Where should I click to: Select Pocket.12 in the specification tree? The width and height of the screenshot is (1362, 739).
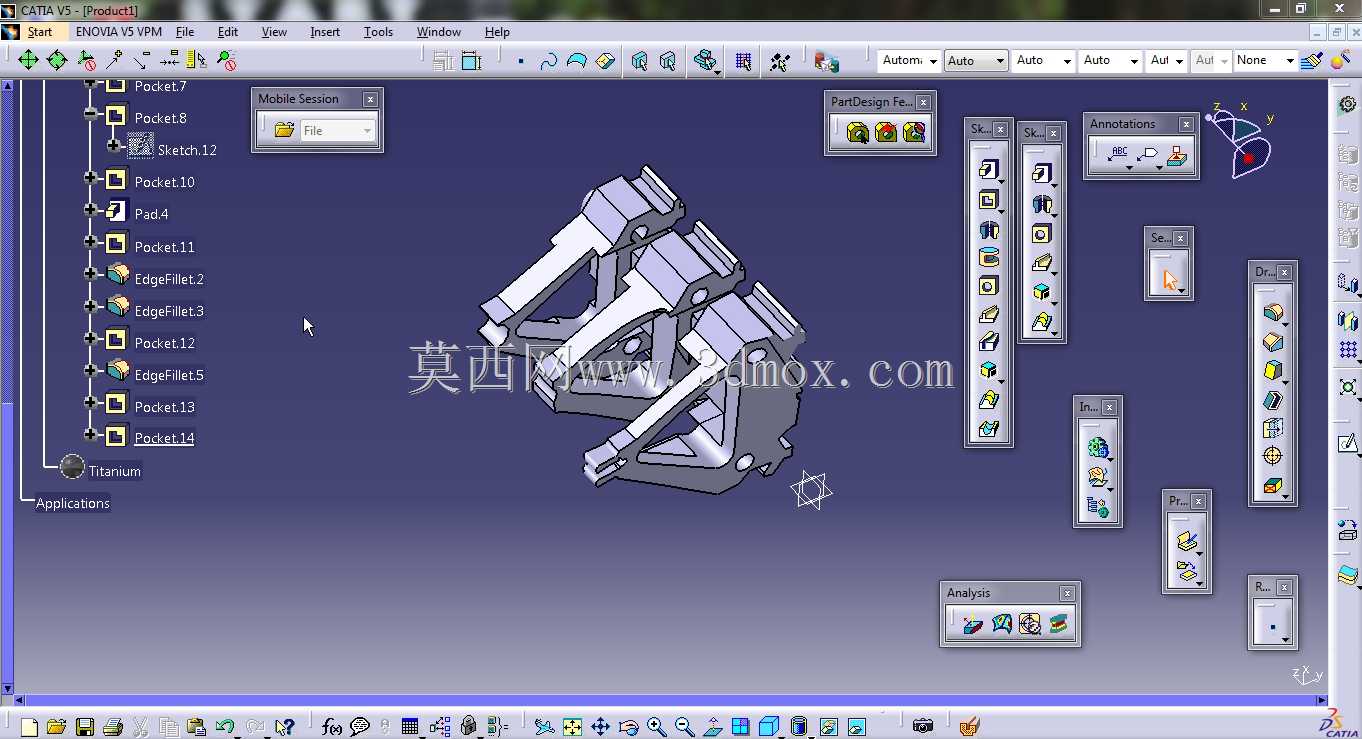165,343
